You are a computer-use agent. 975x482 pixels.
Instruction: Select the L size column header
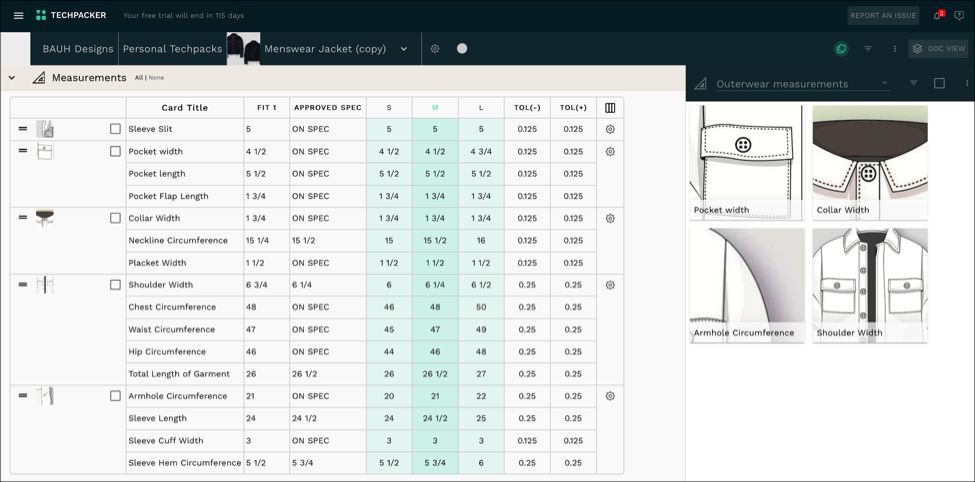click(x=481, y=108)
